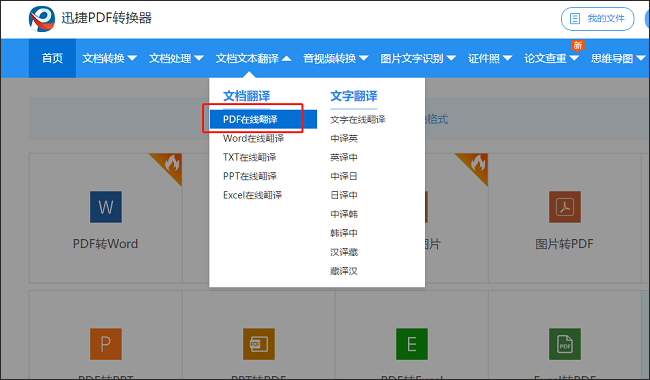Click the blue Word icon for PDF转Word
Screen dimensions: 650x380
coord(106,207)
